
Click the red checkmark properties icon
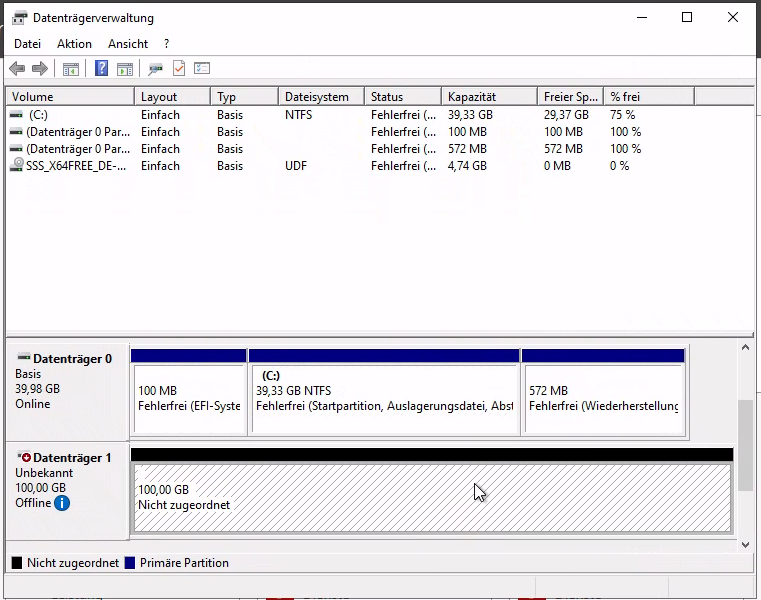179,69
